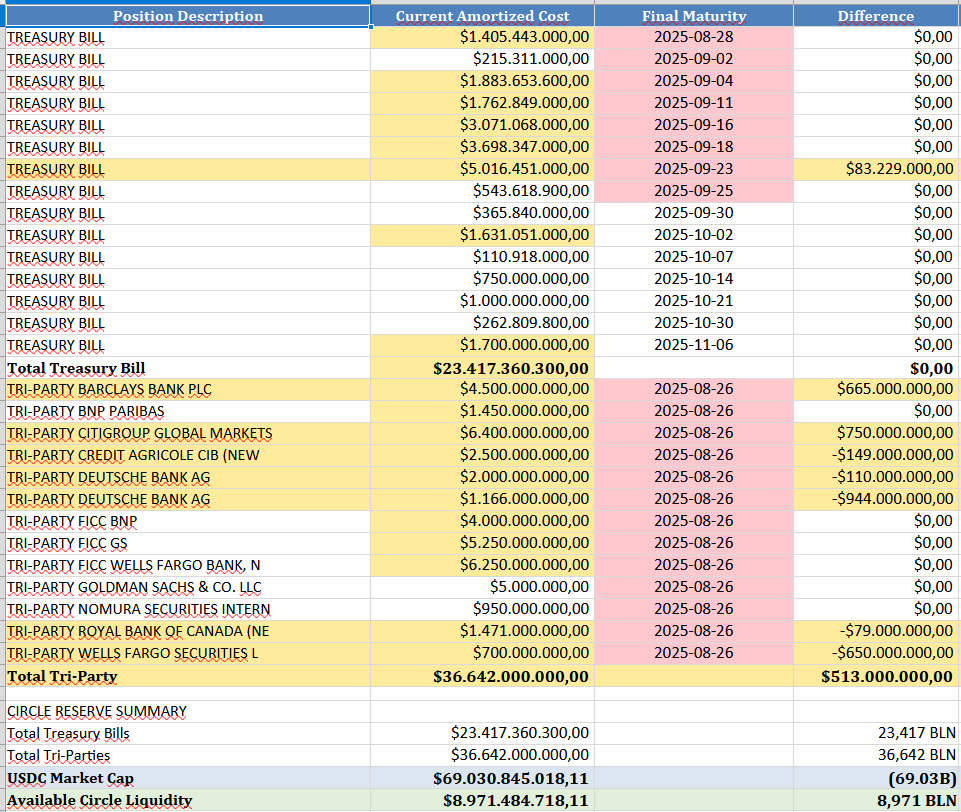Screen dimensions: 961x812
Task: Select TRI-PARTY ROYAL BANK OF CANADA cell
Action: (x=188, y=632)
